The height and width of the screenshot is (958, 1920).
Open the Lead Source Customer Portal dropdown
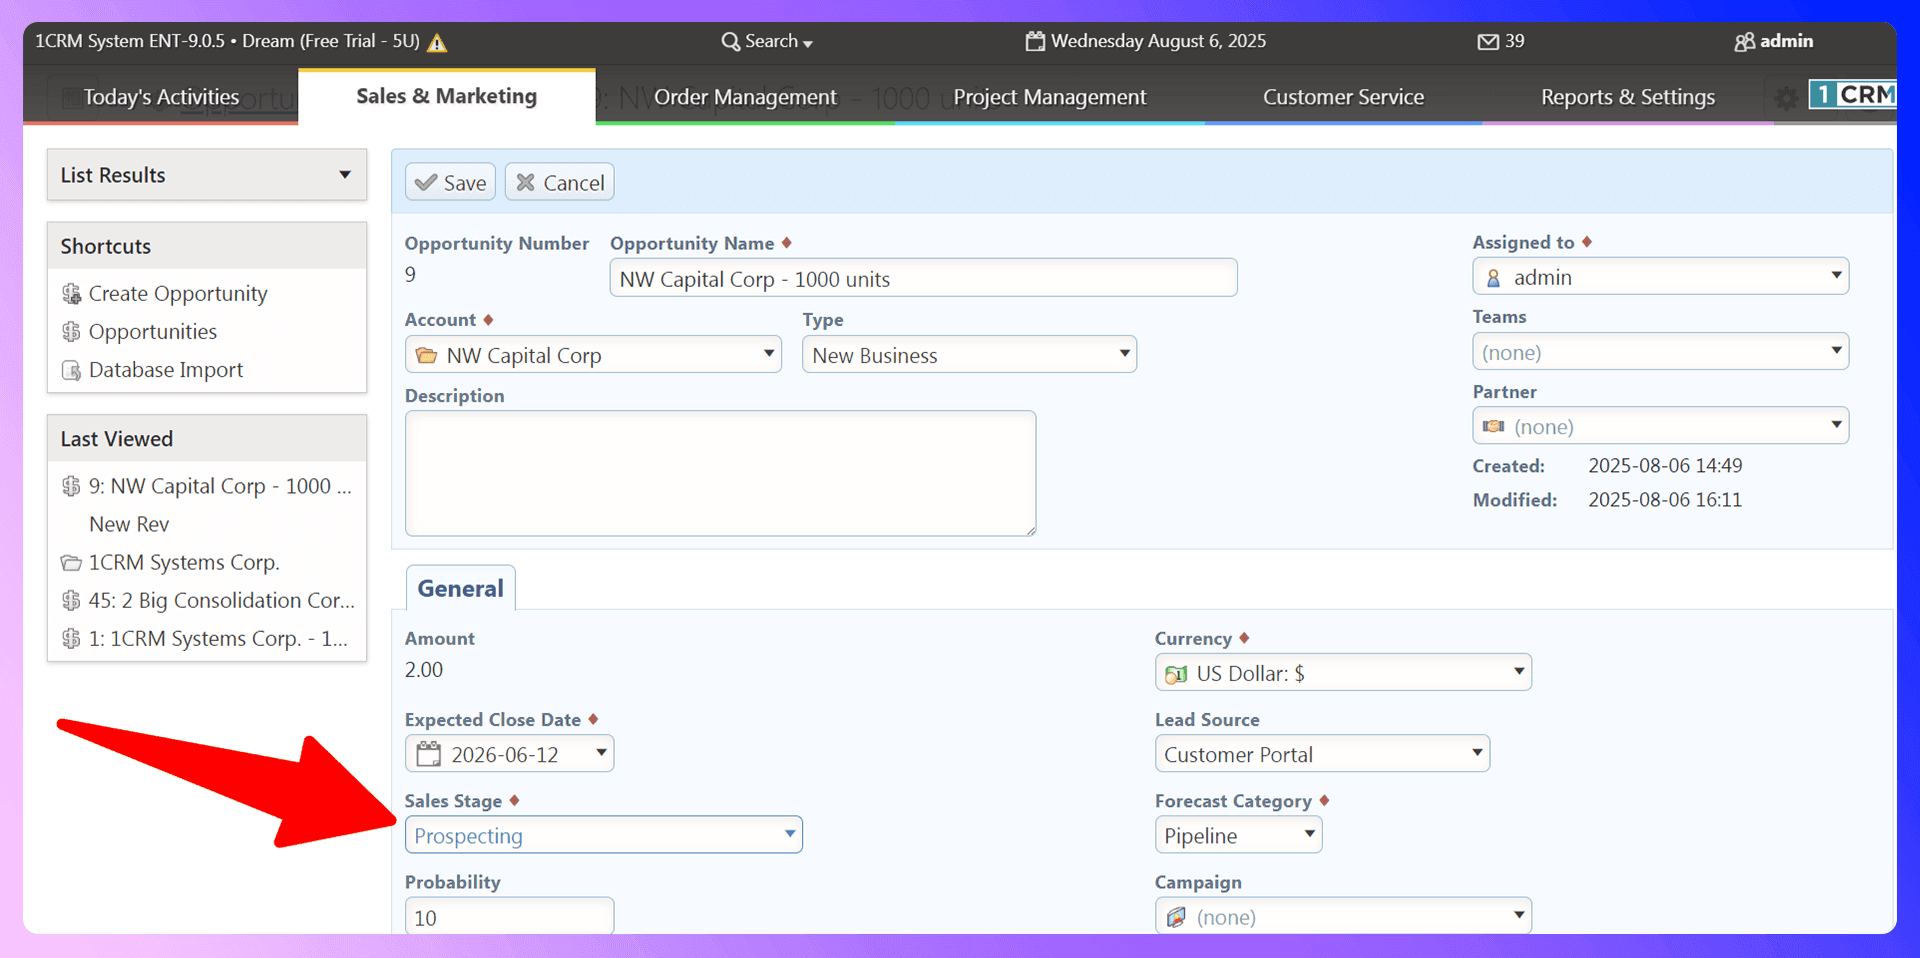coord(1322,754)
